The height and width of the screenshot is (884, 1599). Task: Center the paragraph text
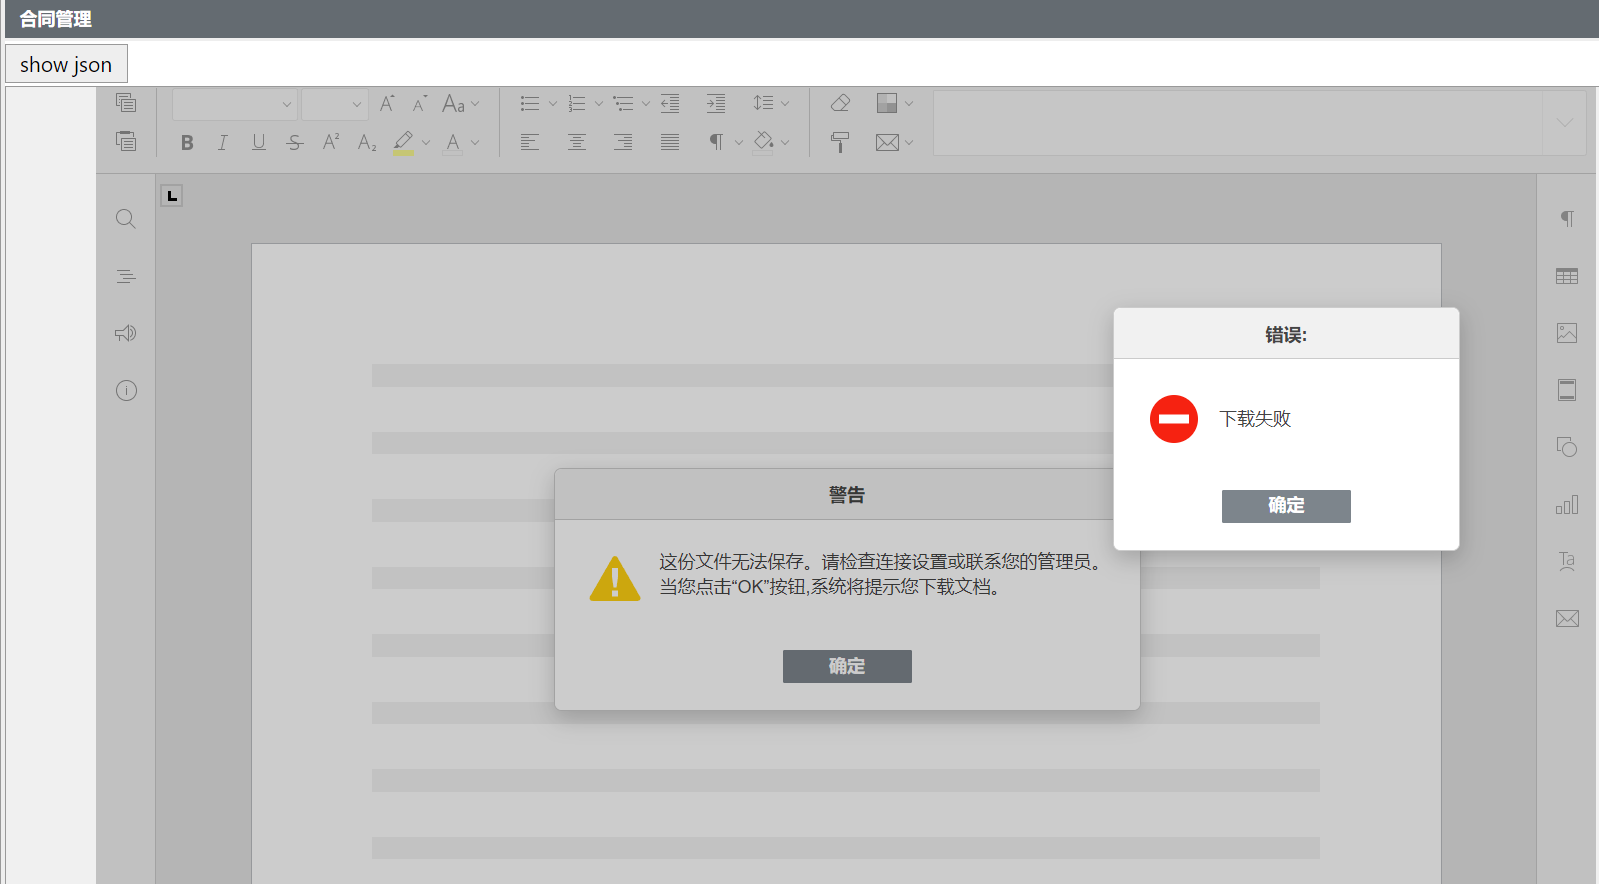pyautogui.click(x=577, y=142)
